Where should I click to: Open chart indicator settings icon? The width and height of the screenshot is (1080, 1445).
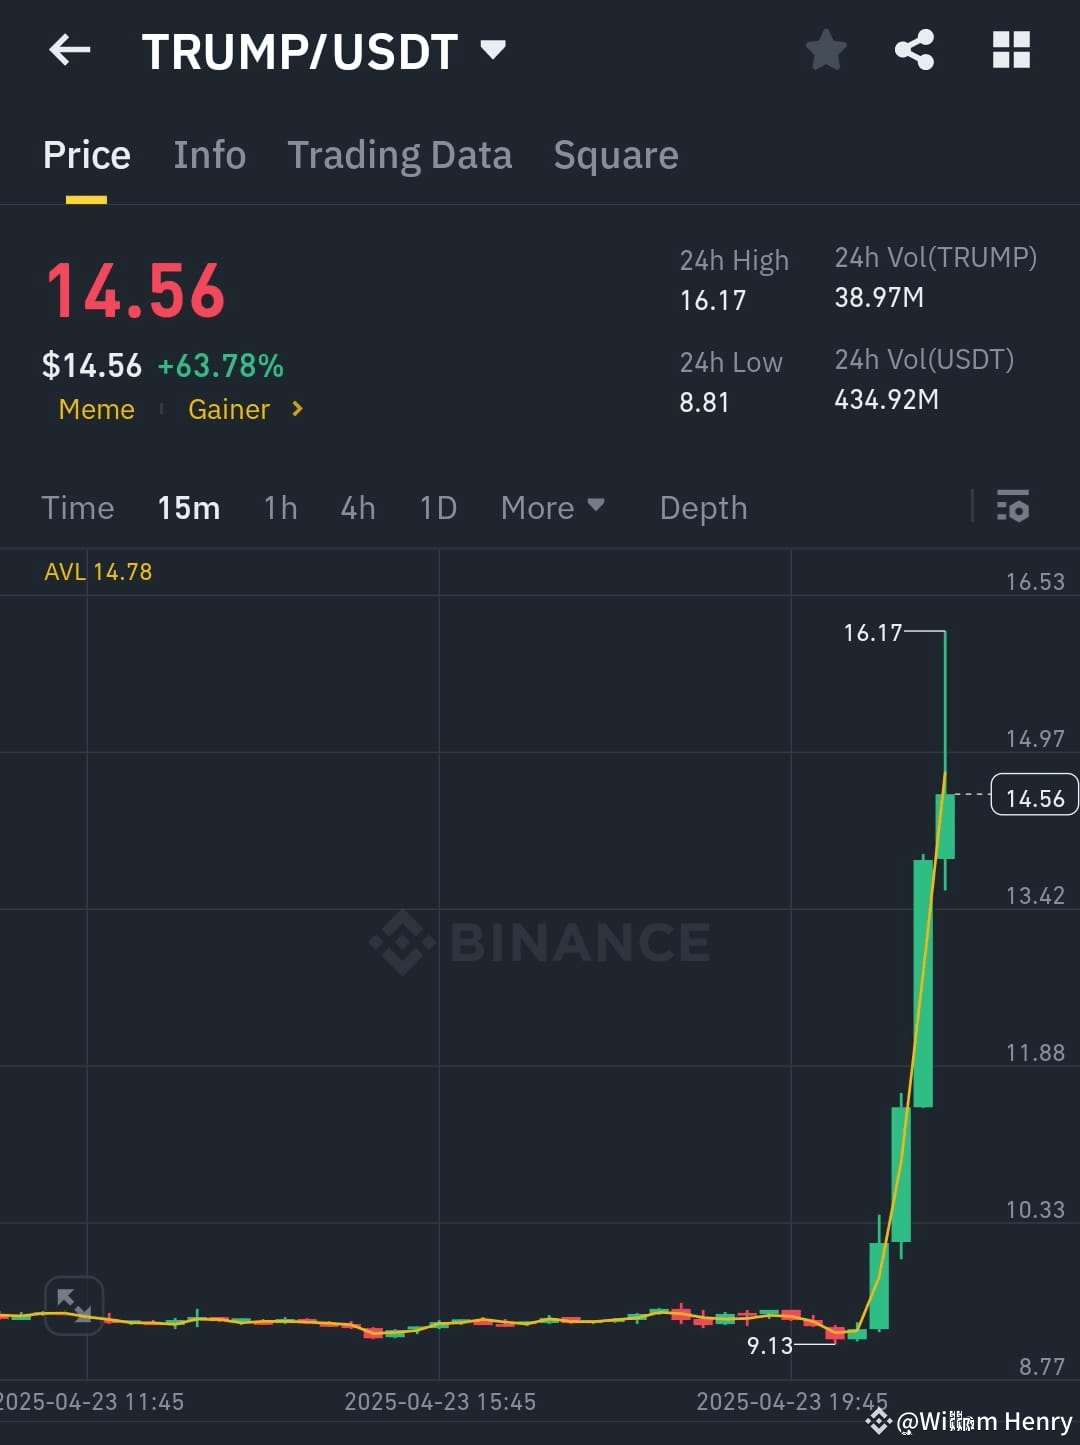coord(1013,506)
